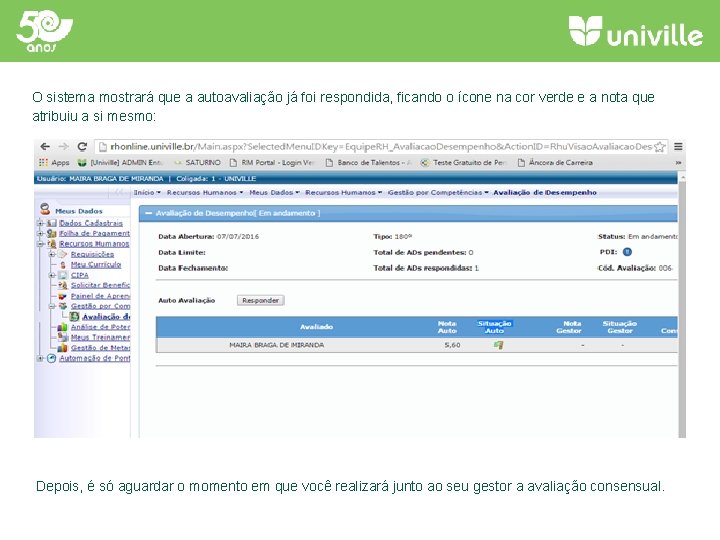
Task: Open the Meus Dados breadcrumb dropdown
Action: 274,192
